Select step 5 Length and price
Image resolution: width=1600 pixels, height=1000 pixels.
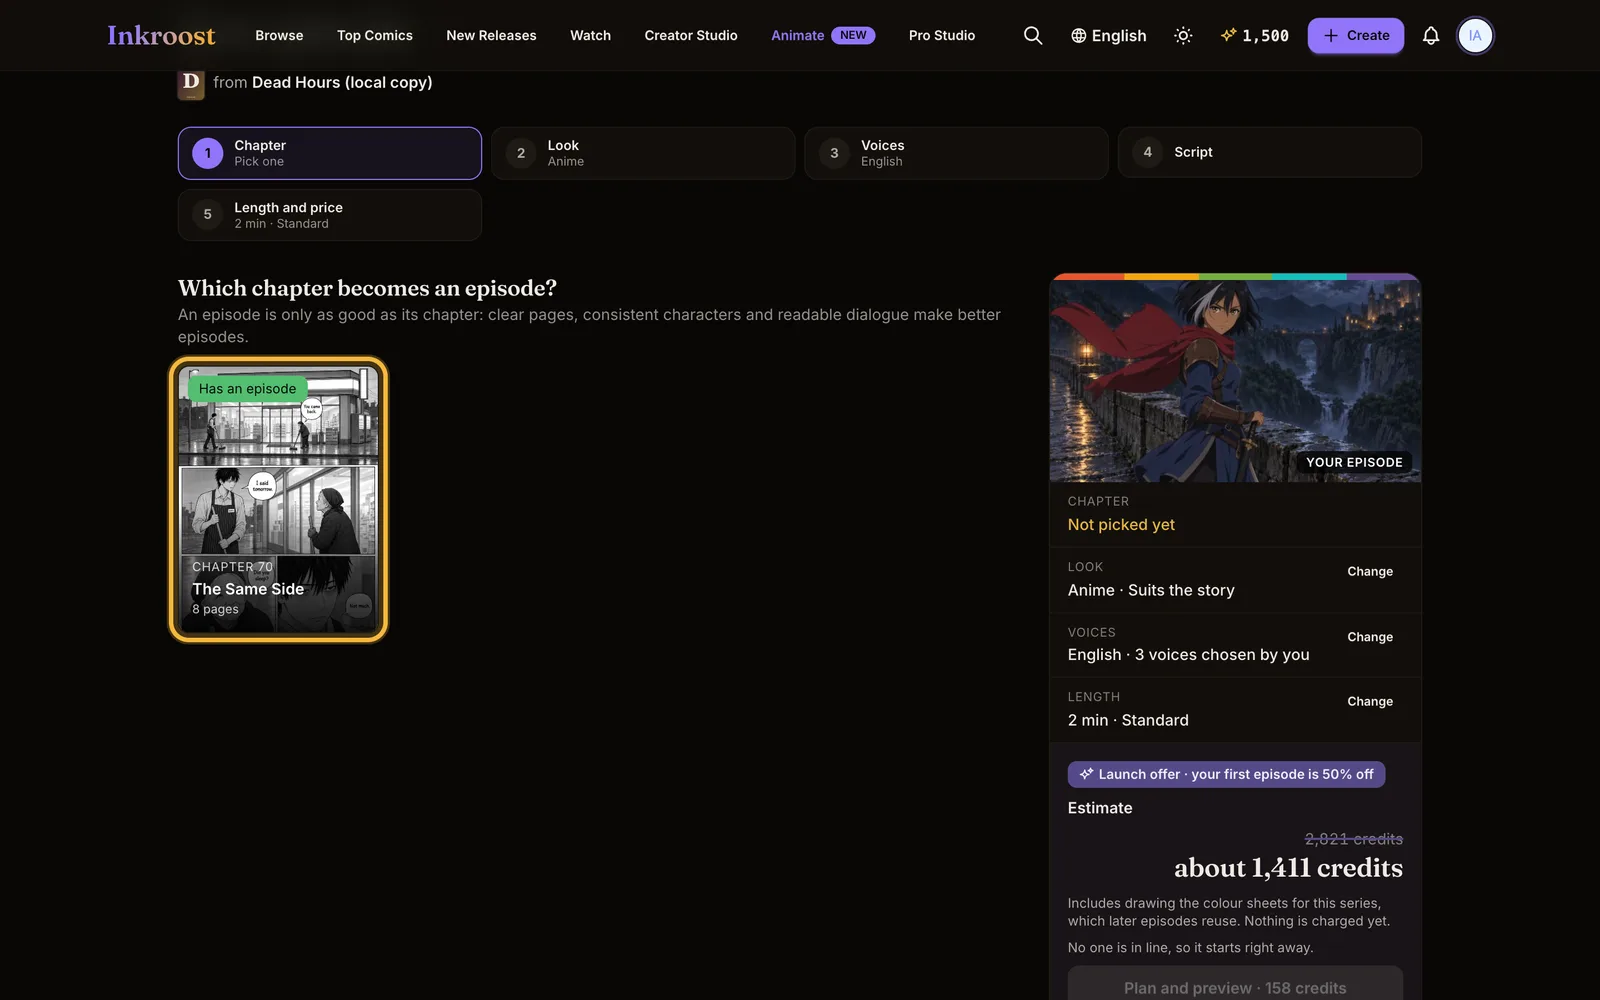330,215
